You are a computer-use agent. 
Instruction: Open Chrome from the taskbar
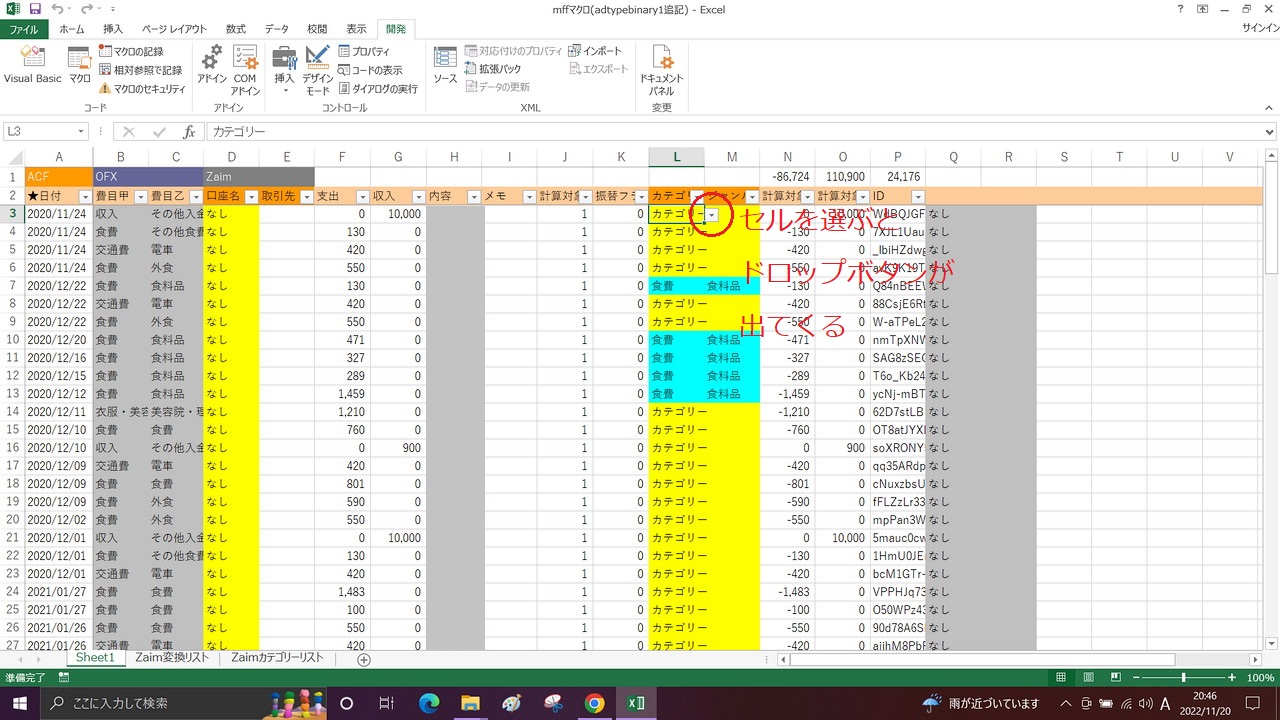(x=594, y=703)
